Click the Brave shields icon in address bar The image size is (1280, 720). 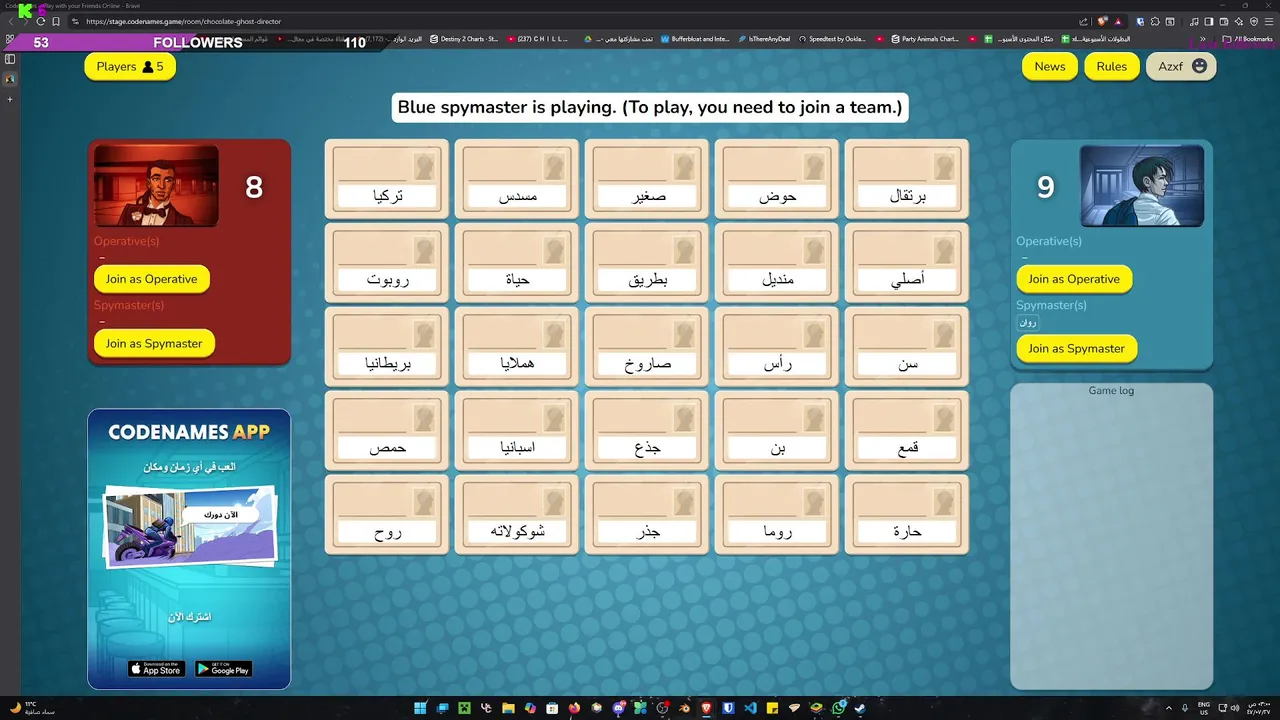point(1102,21)
